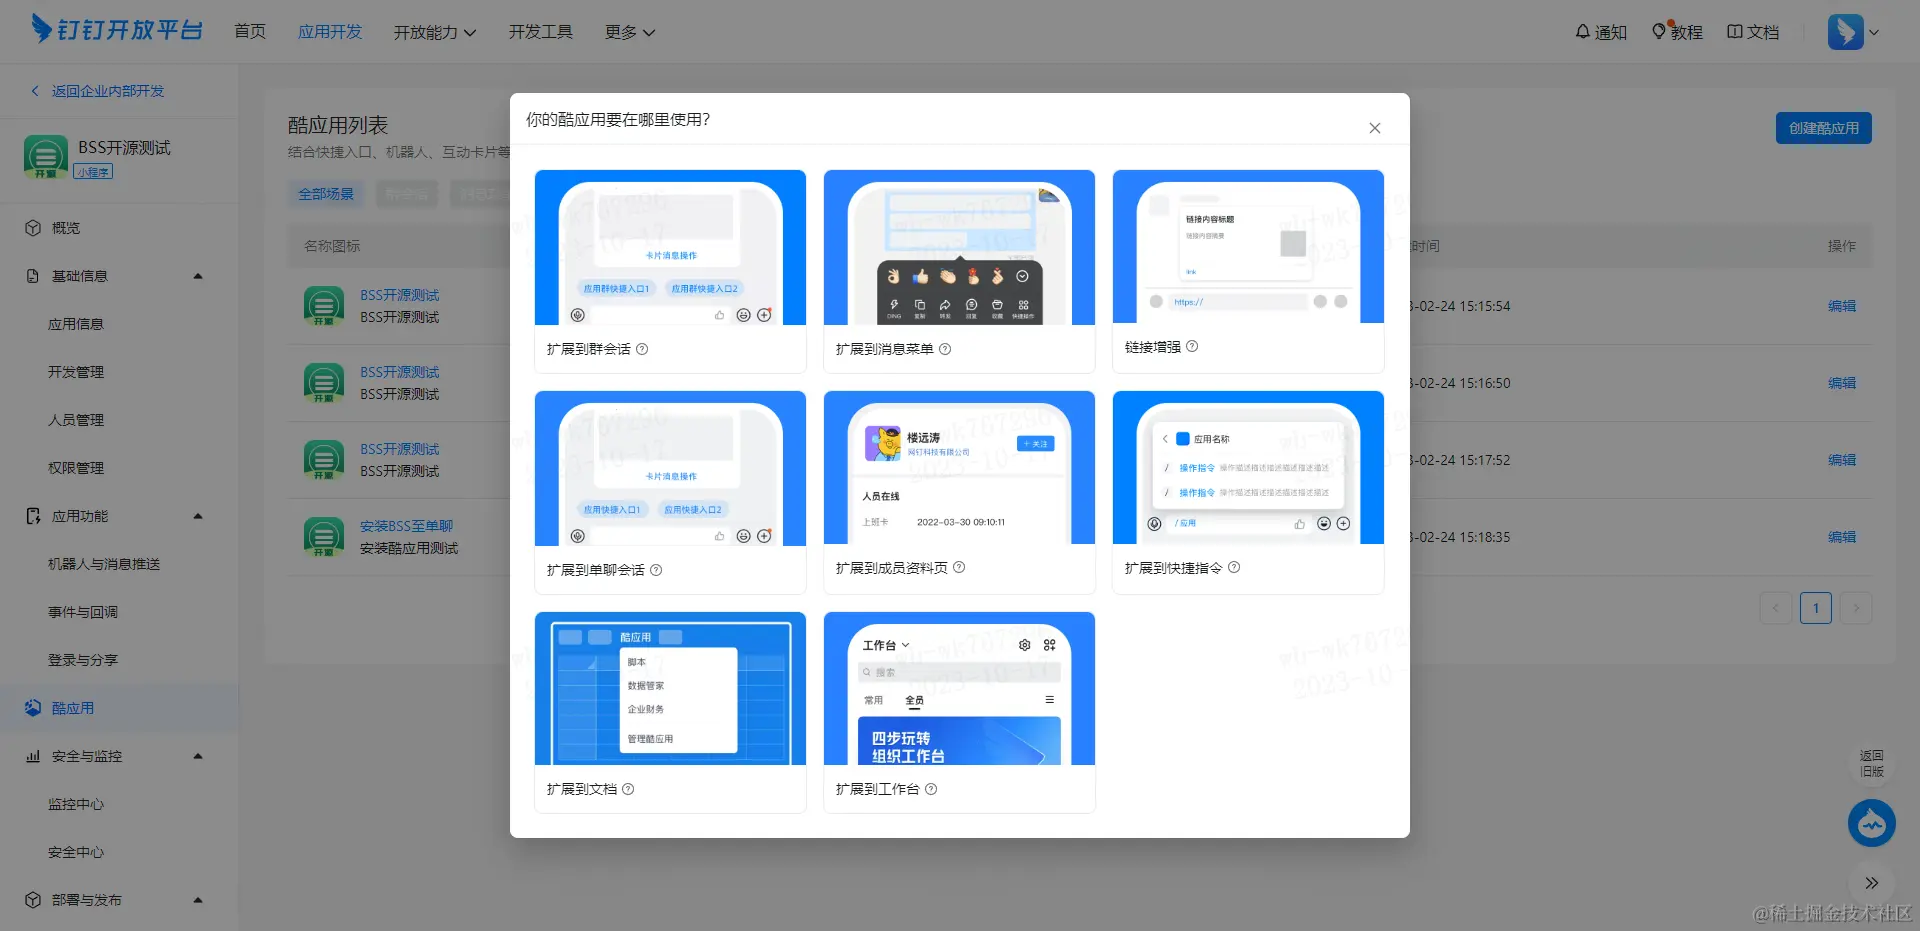Viewport: 1920px width, 931px height.
Task: Select 酷应用 in sidebar
Action: click(73, 708)
